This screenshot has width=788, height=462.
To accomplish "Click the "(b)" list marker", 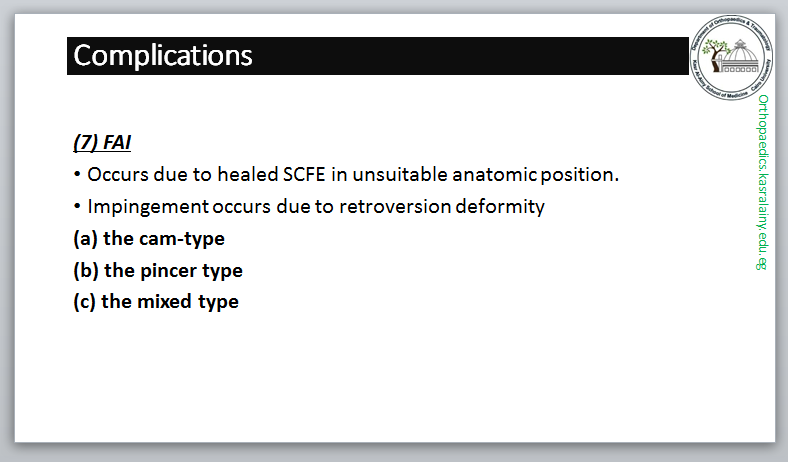I will click(x=85, y=270).
